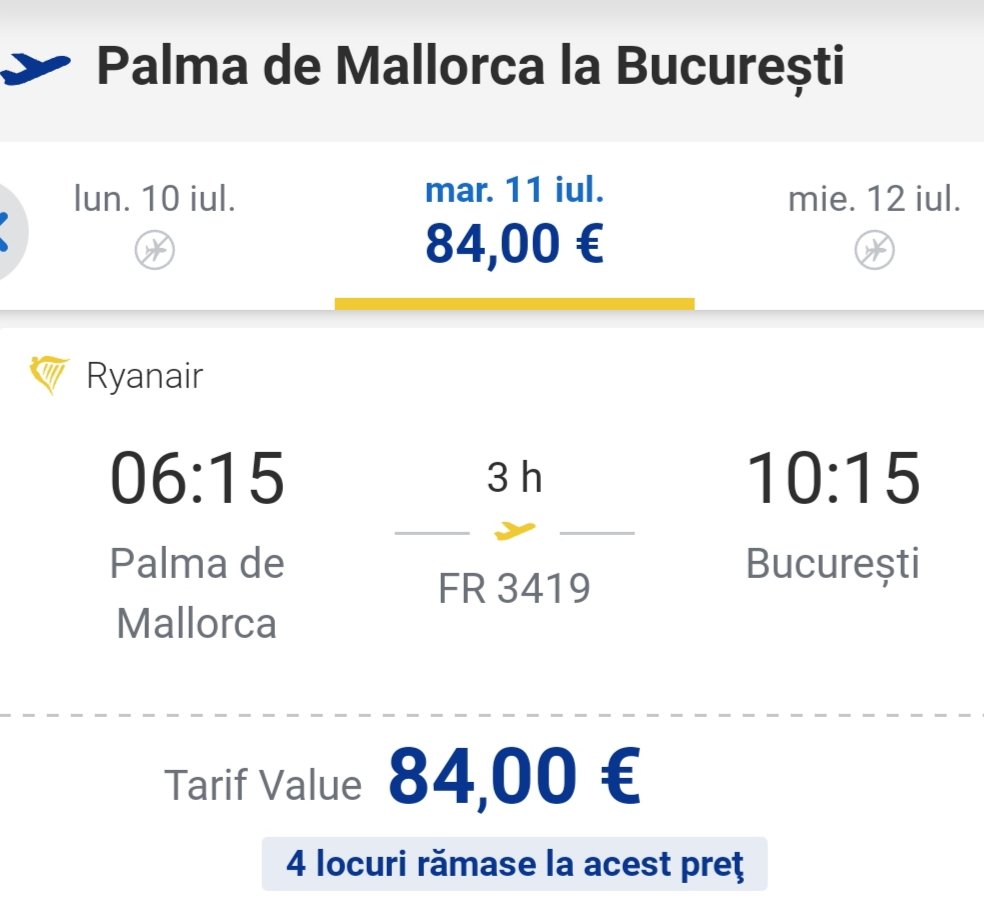984x901 pixels.
Task: Click the Ryanair airline name
Action: tap(144, 376)
